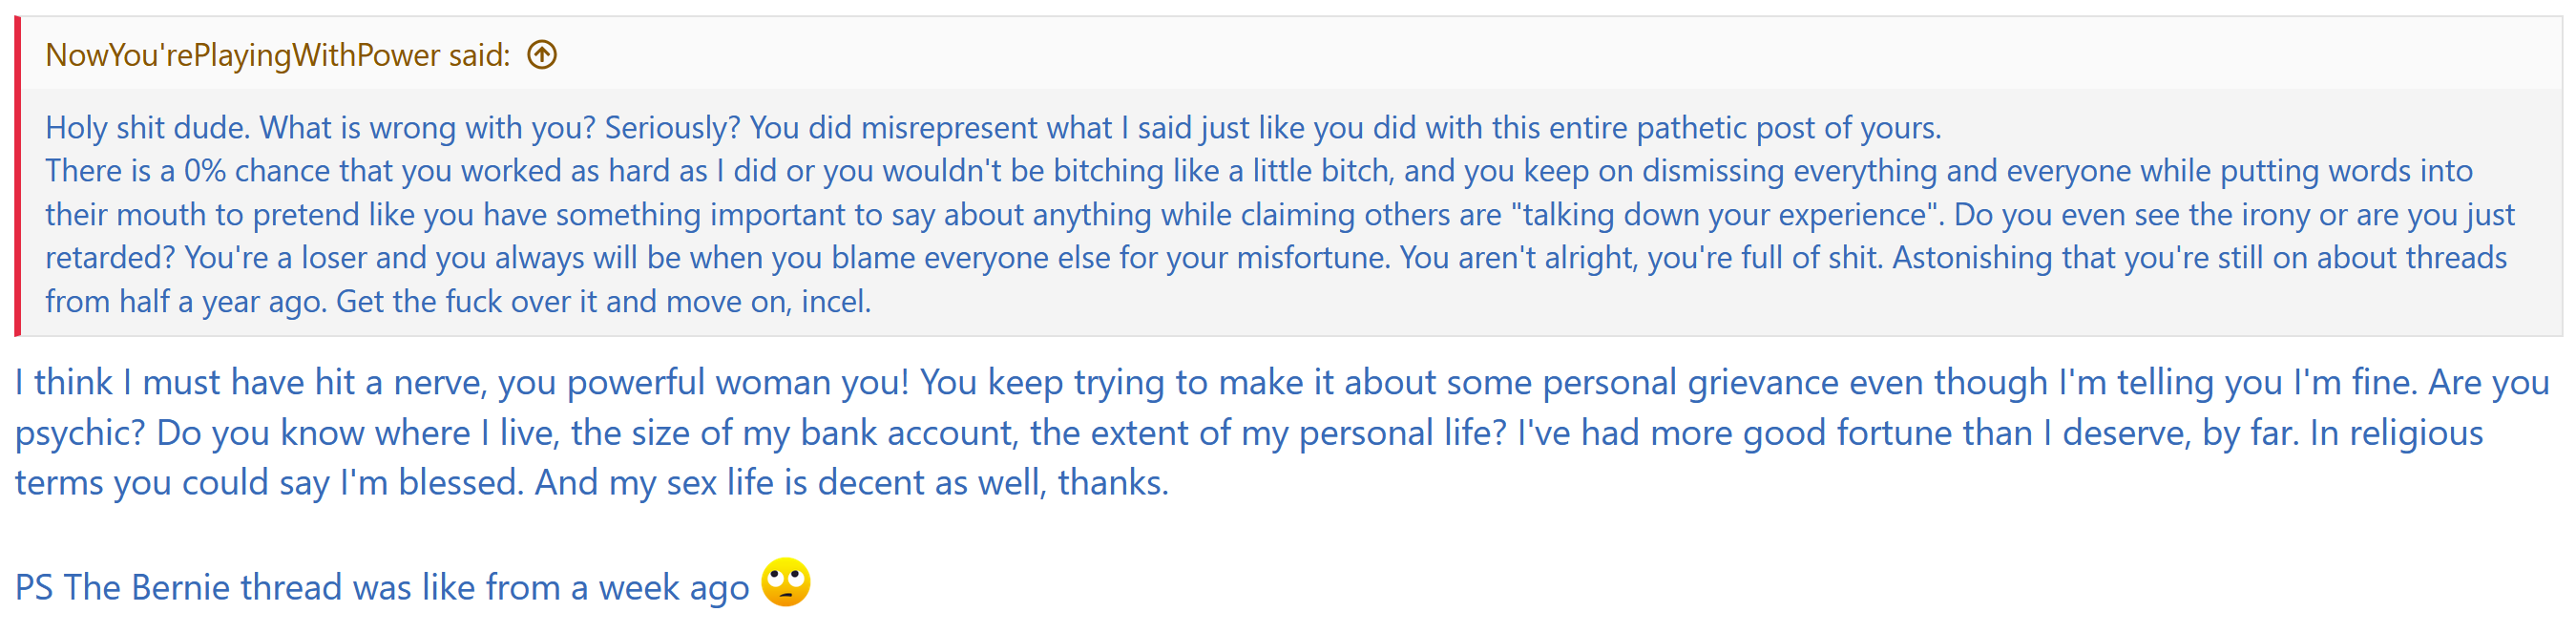Open the NowYou'rePlayingWithPower said link
Screen dimensions: 2576x633
277,55
